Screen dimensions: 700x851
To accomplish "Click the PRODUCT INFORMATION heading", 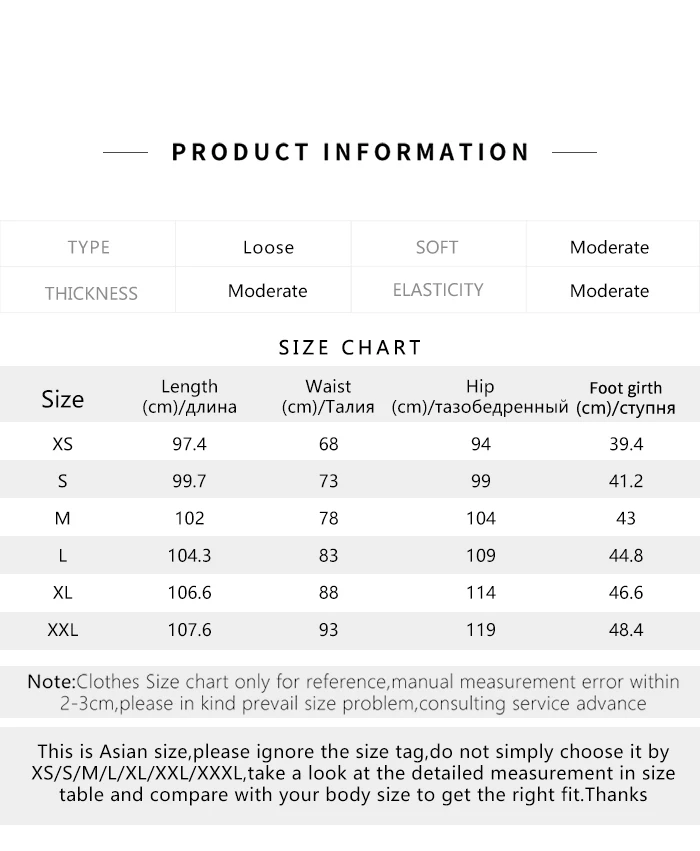I will point(350,153).
